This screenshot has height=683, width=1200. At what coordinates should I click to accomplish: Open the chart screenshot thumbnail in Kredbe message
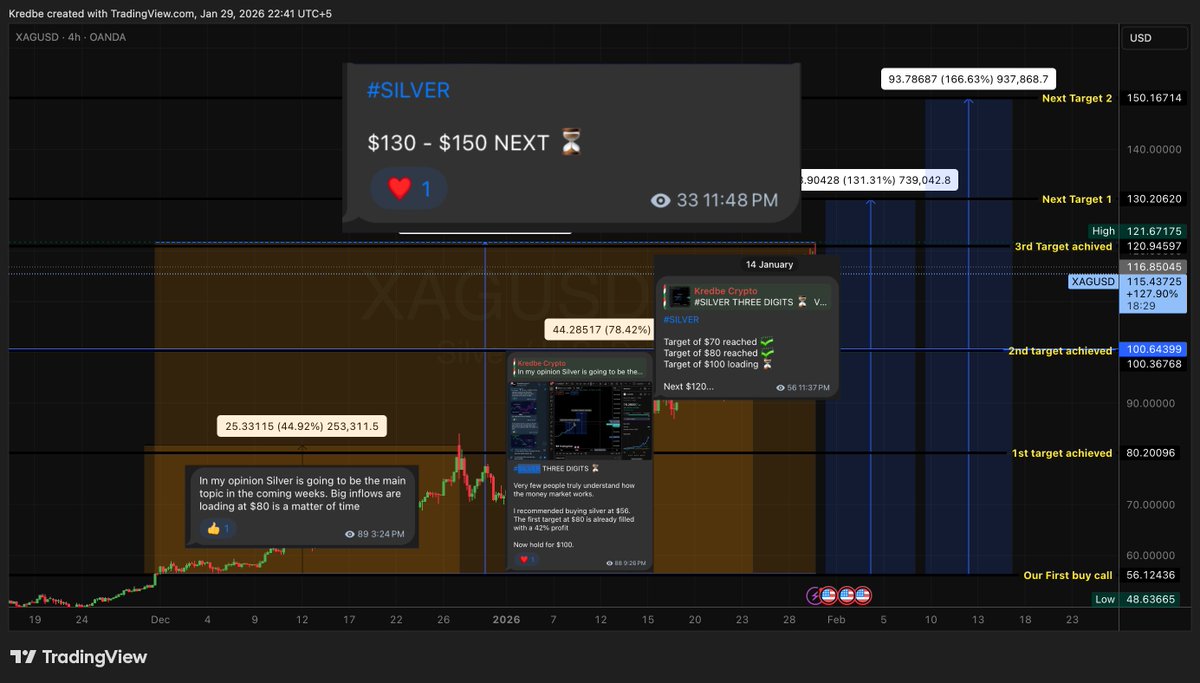point(580,421)
